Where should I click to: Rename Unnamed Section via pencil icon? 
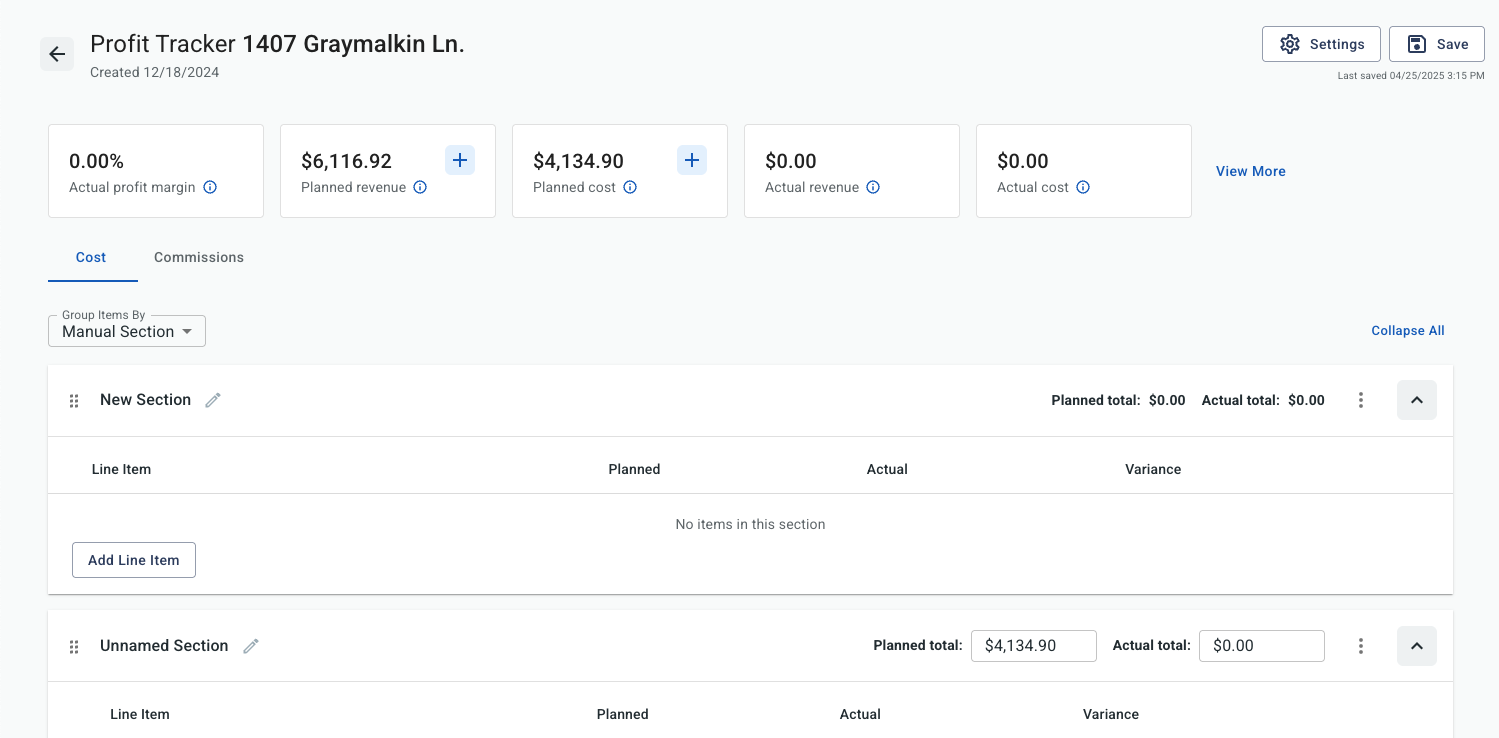(251, 646)
